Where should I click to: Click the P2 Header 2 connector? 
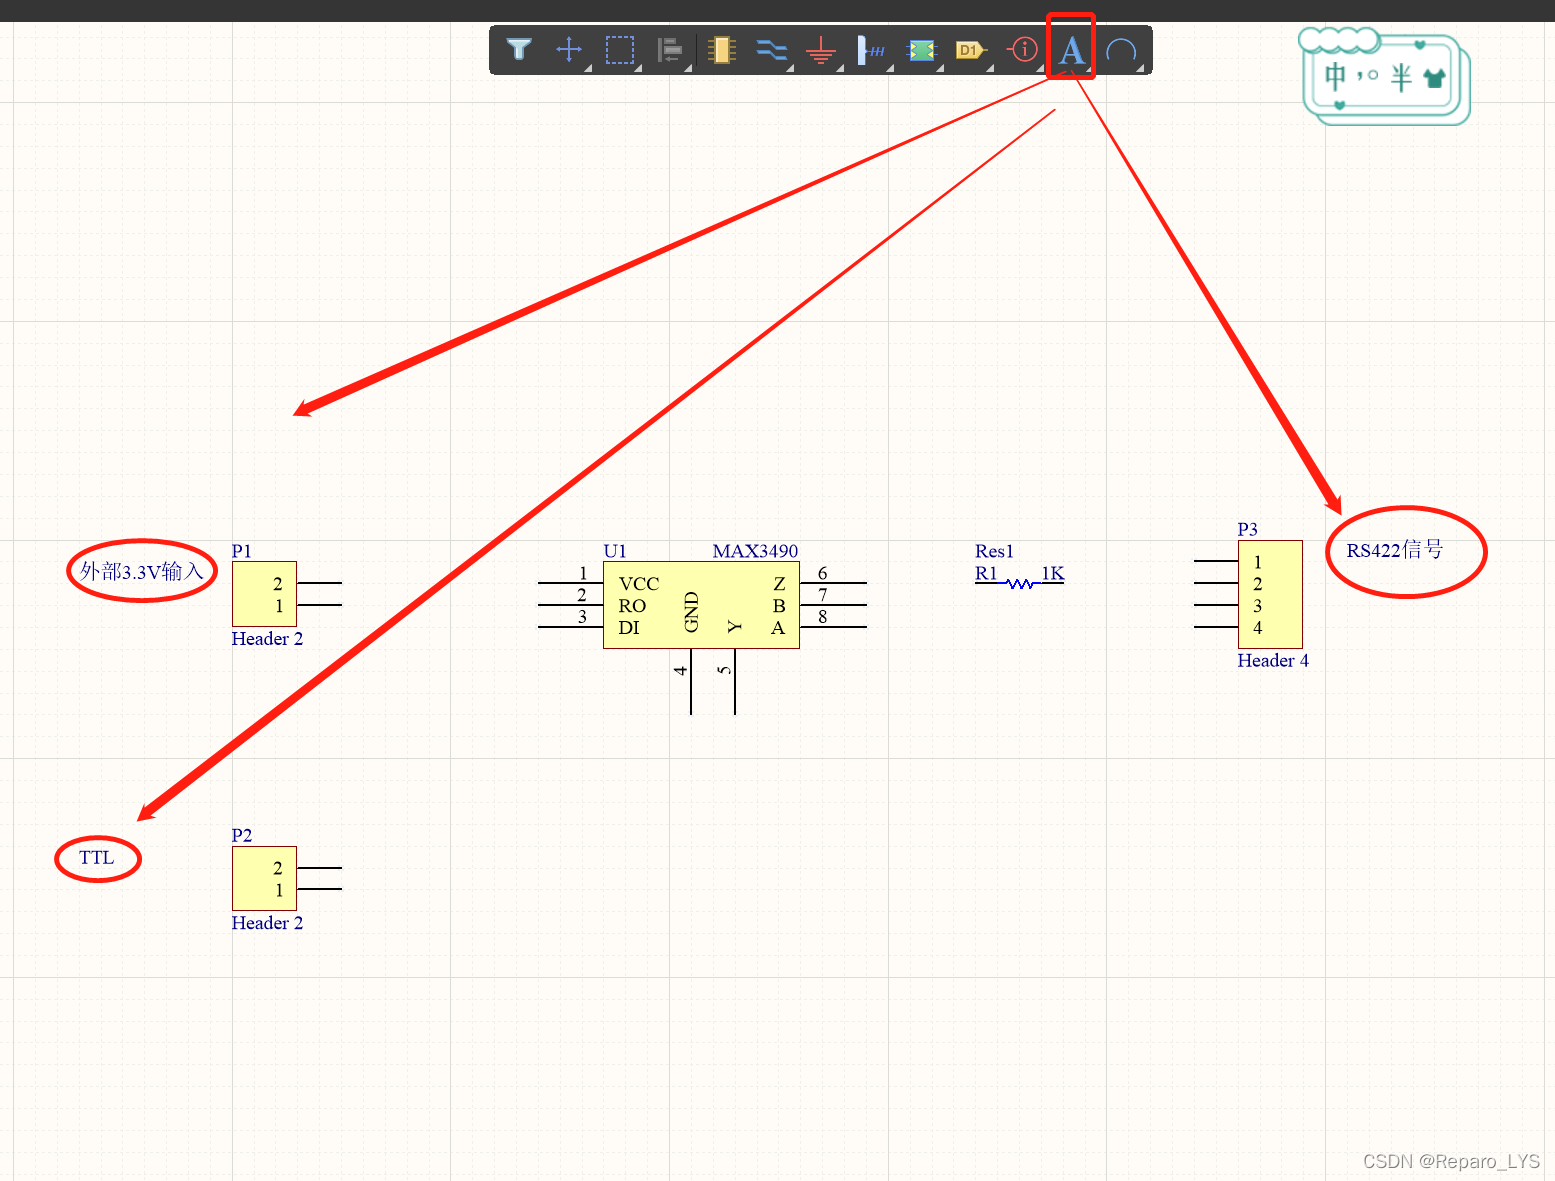tap(264, 878)
